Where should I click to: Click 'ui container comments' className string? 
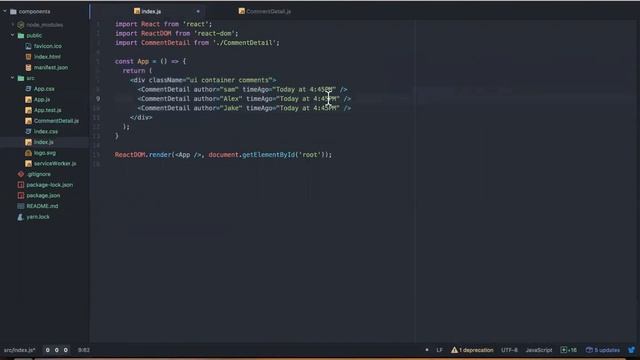[231, 80]
